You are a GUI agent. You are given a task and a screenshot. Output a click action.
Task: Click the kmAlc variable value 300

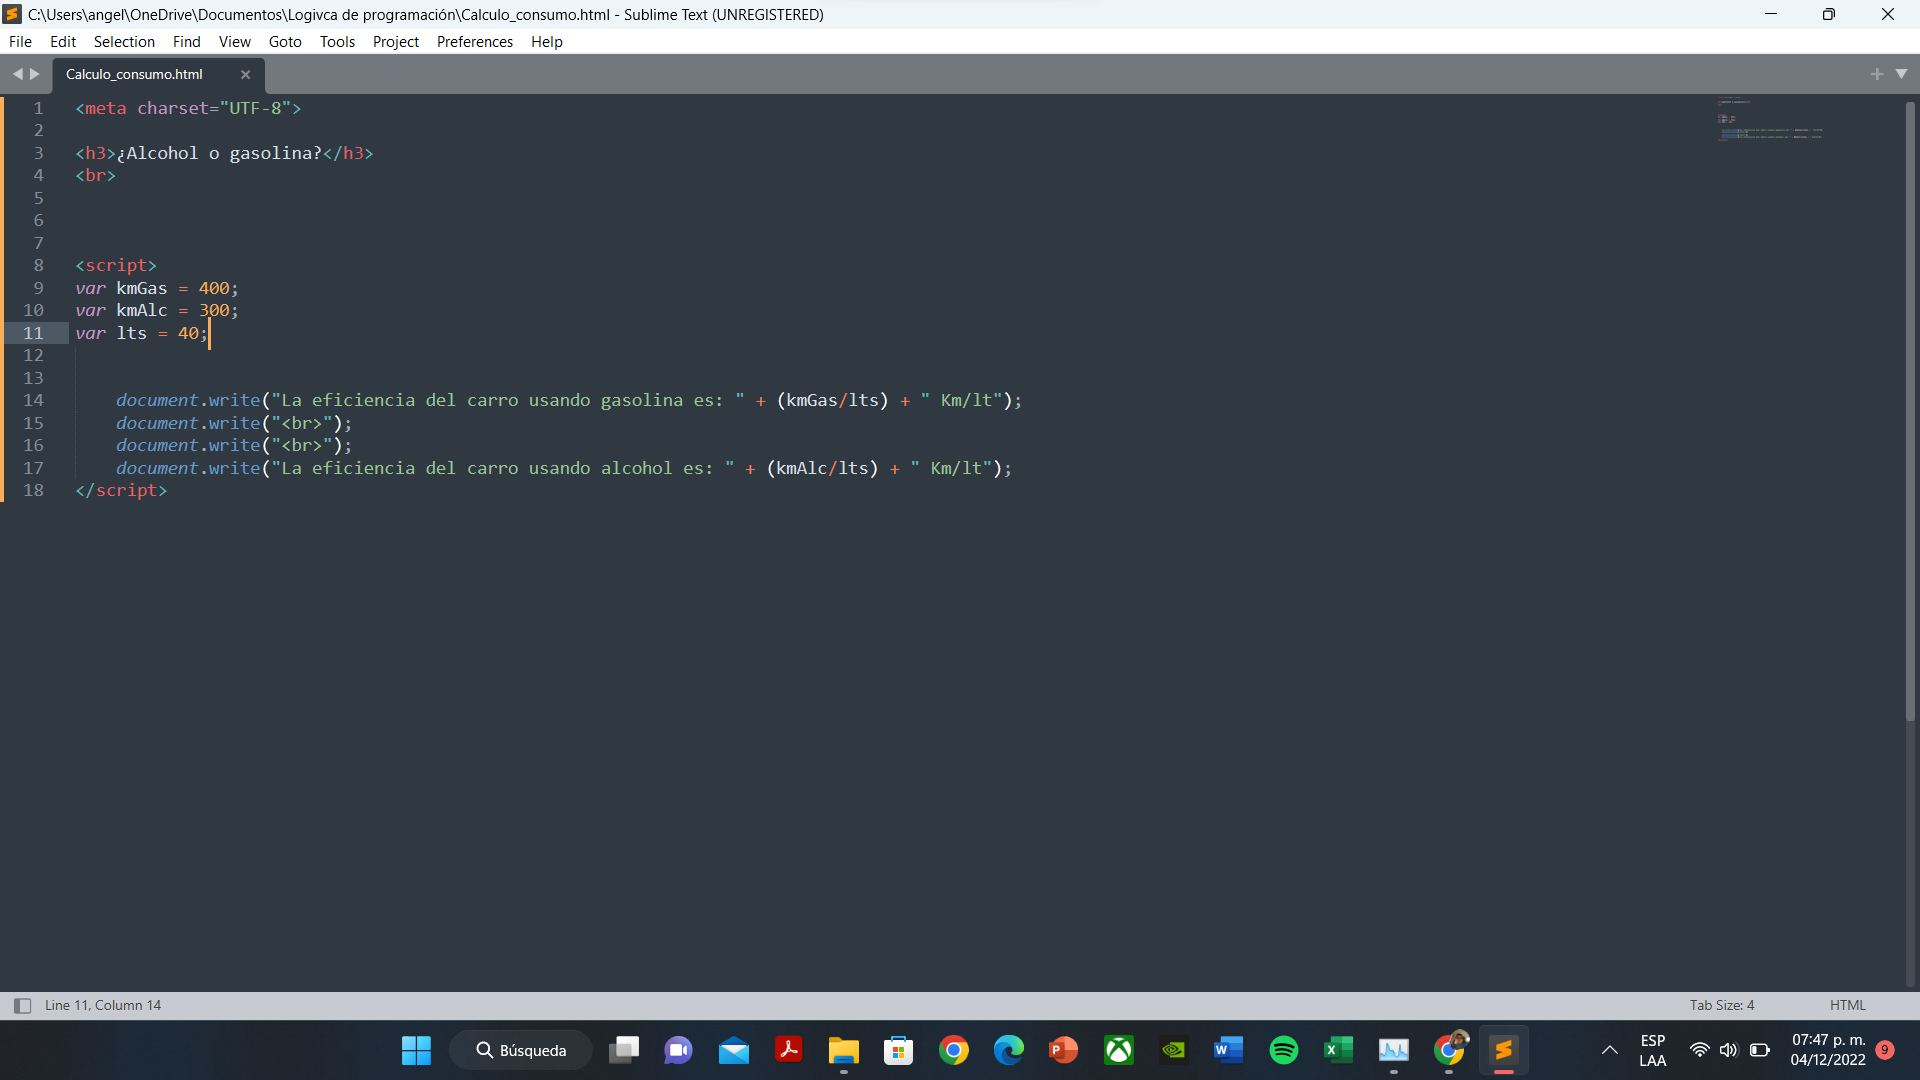click(x=213, y=310)
